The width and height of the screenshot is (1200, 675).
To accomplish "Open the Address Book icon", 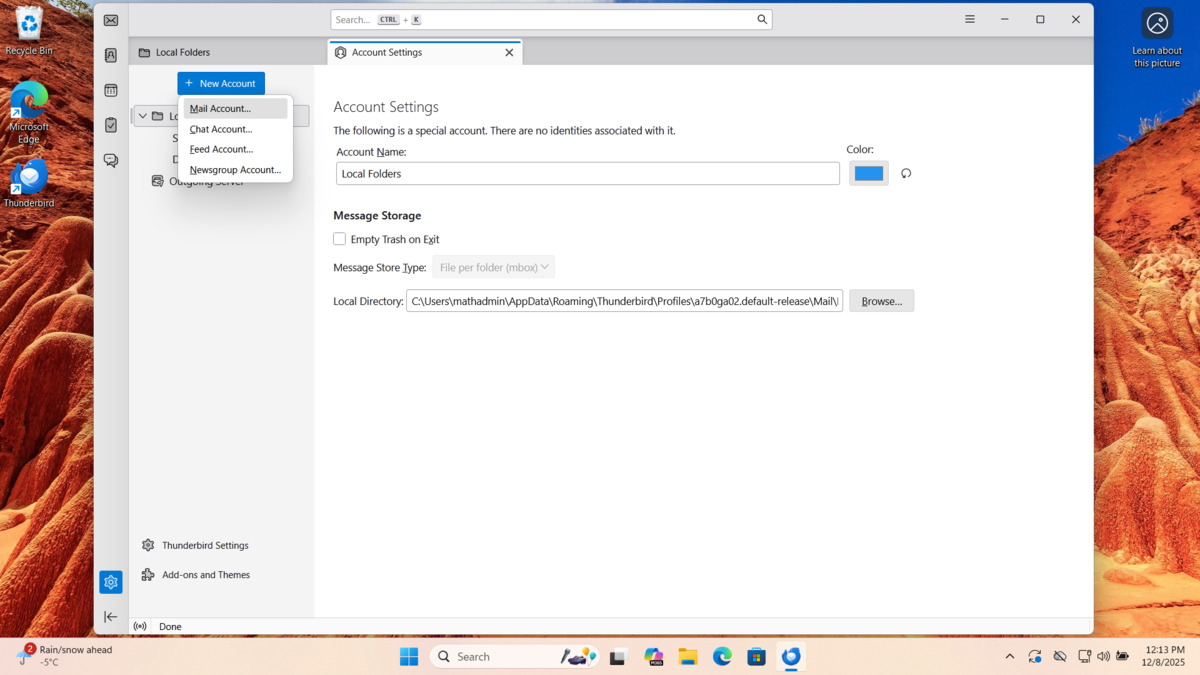I will (111, 56).
